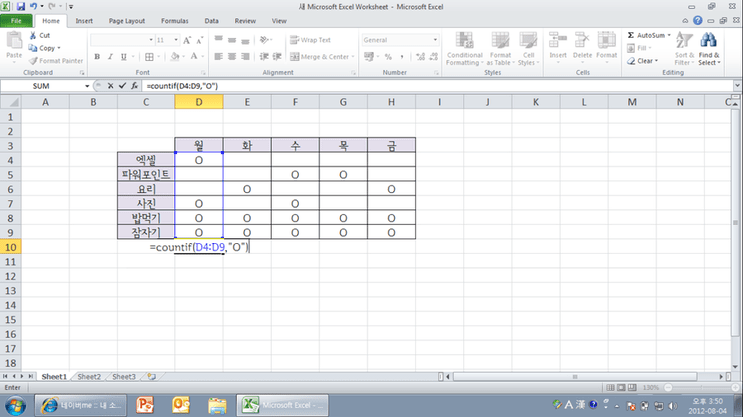Toggle Bold formatting button
The width and height of the screenshot is (743, 417).
[97, 56]
